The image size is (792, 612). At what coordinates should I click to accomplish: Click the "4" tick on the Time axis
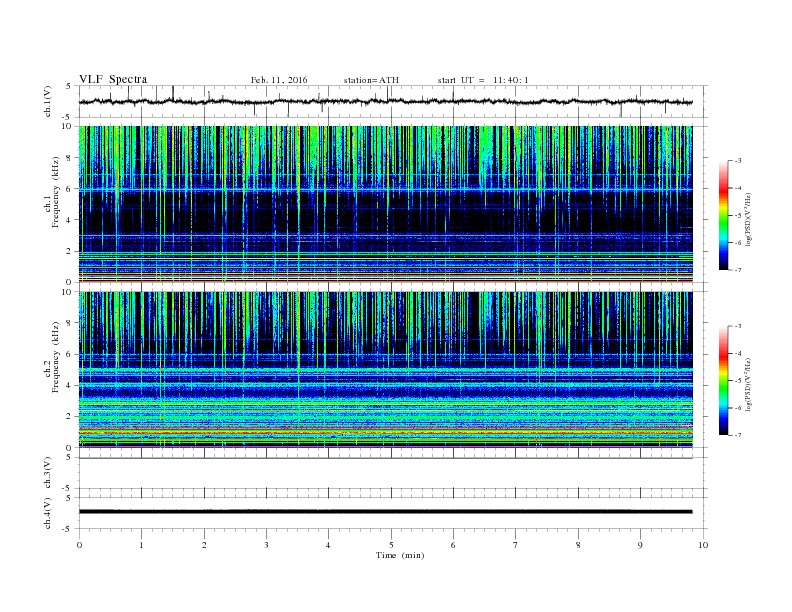click(x=329, y=545)
